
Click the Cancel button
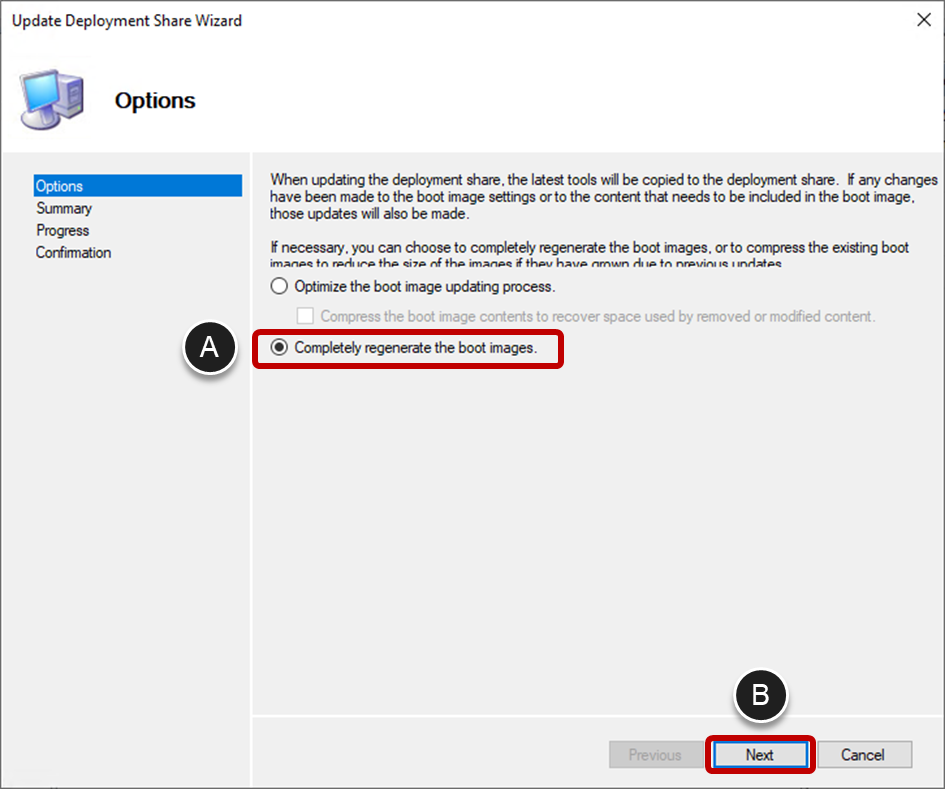tap(864, 754)
